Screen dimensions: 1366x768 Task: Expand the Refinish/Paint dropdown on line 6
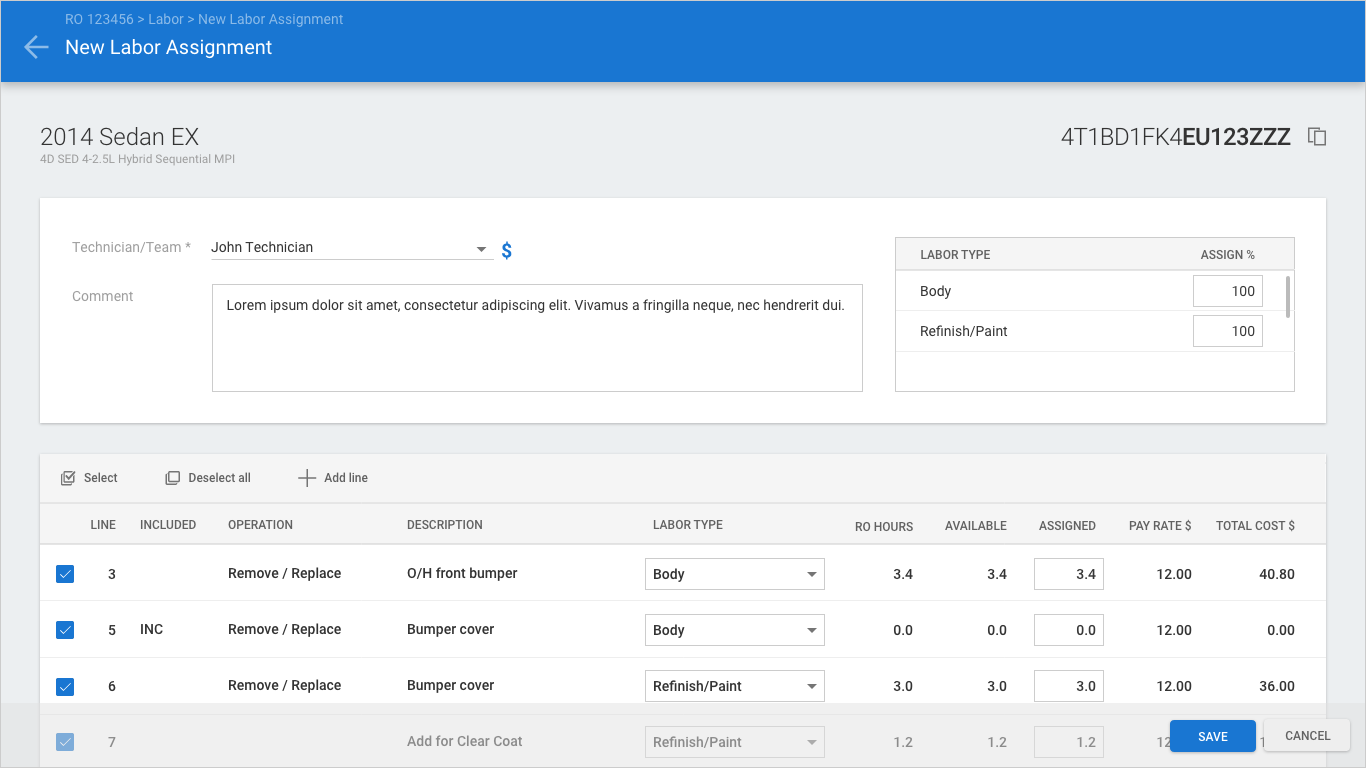pyautogui.click(x=811, y=687)
